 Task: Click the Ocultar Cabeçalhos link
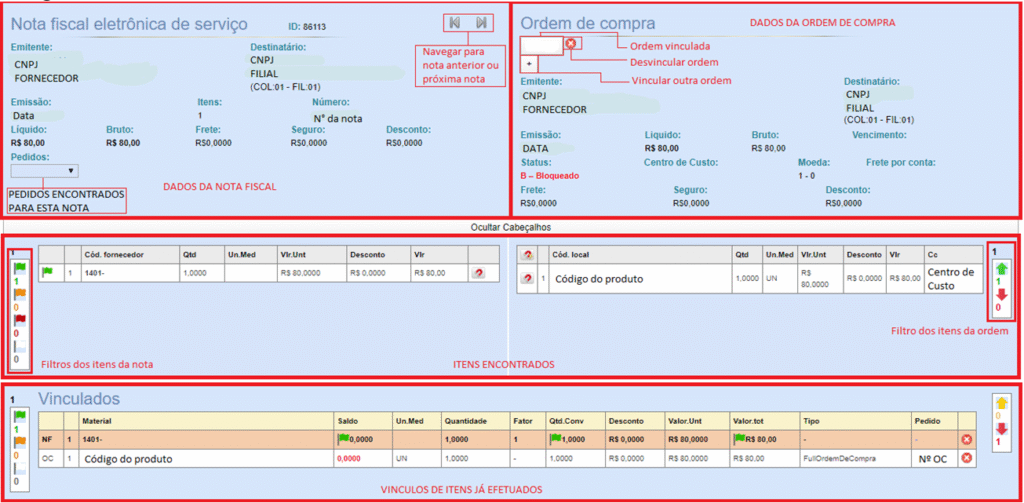tap(511, 227)
